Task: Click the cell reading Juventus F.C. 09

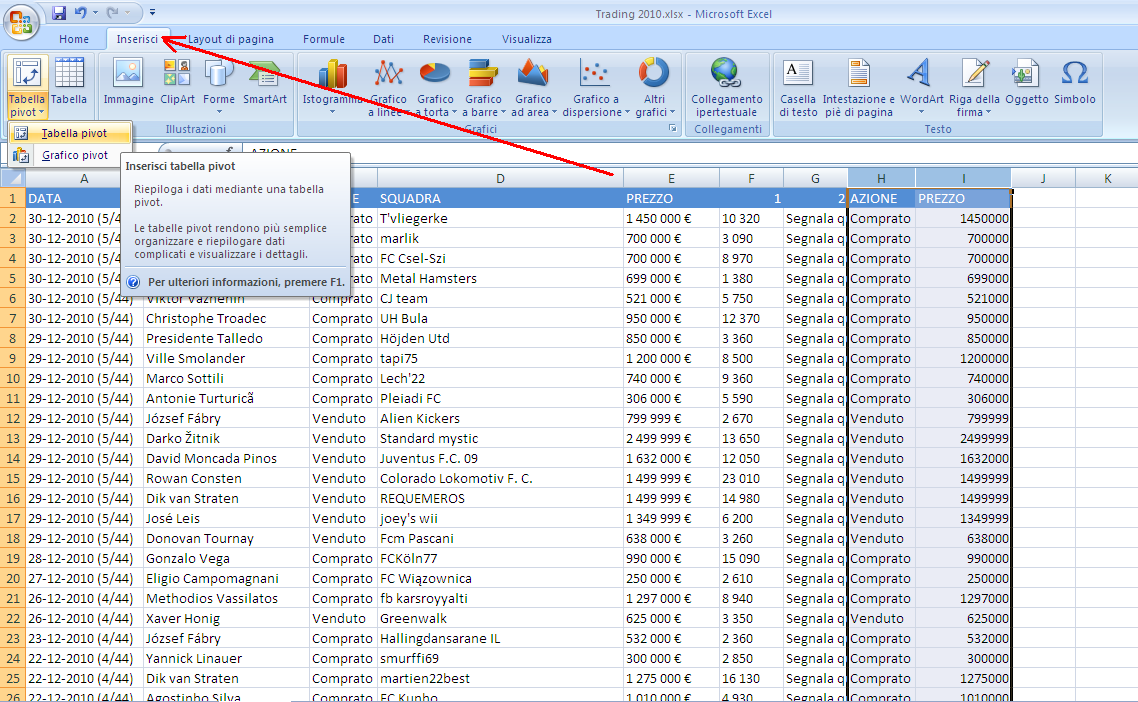Action: [x=500, y=458]
